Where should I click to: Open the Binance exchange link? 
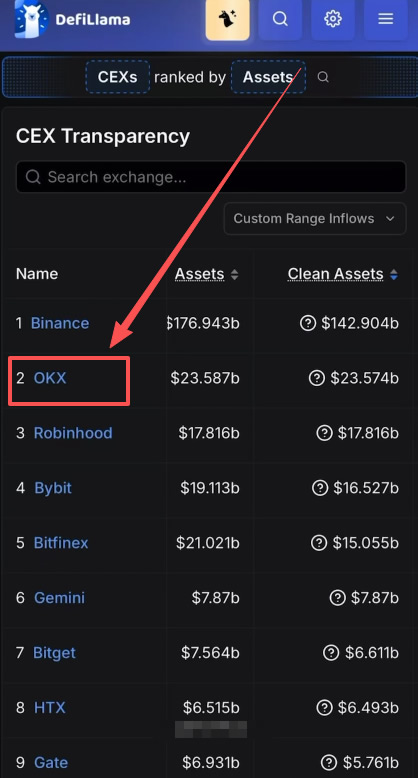60,324
